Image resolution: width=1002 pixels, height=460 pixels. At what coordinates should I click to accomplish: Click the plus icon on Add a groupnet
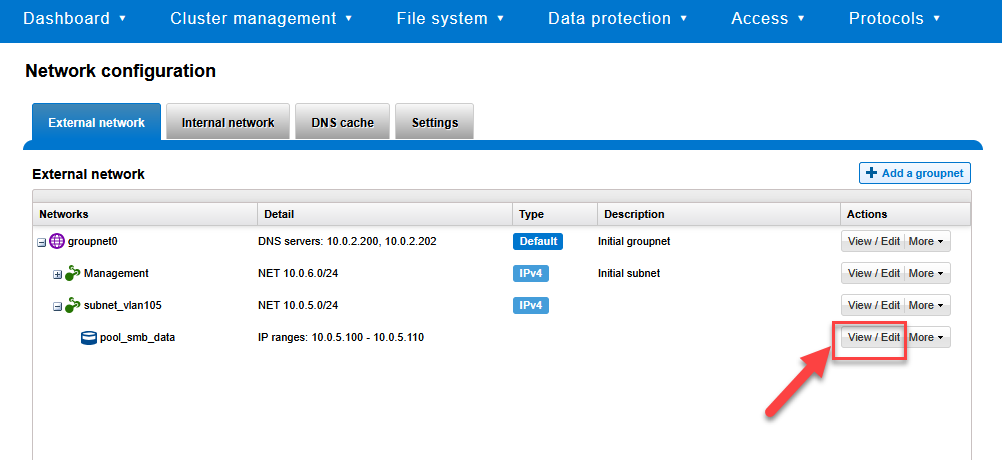point(871,173)
